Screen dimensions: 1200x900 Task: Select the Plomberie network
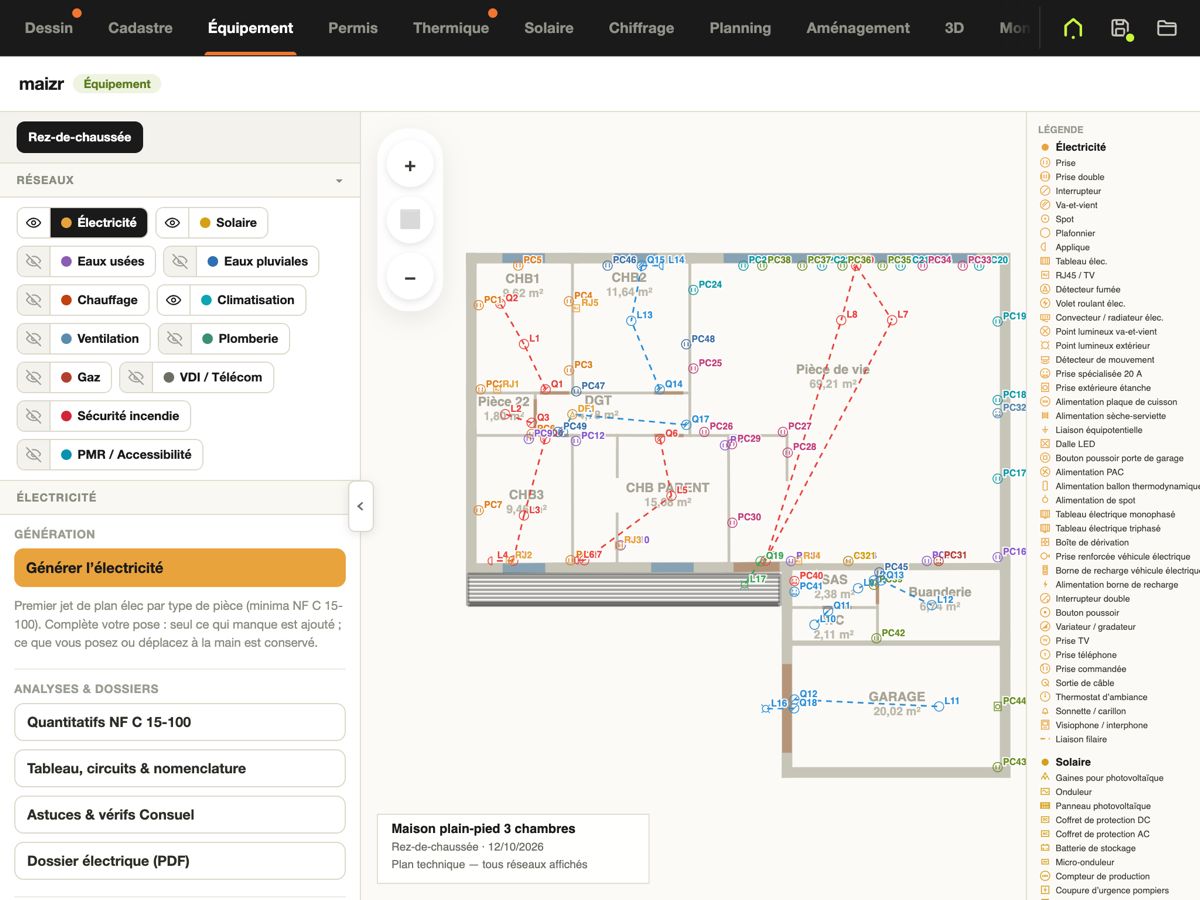[240, 339]
